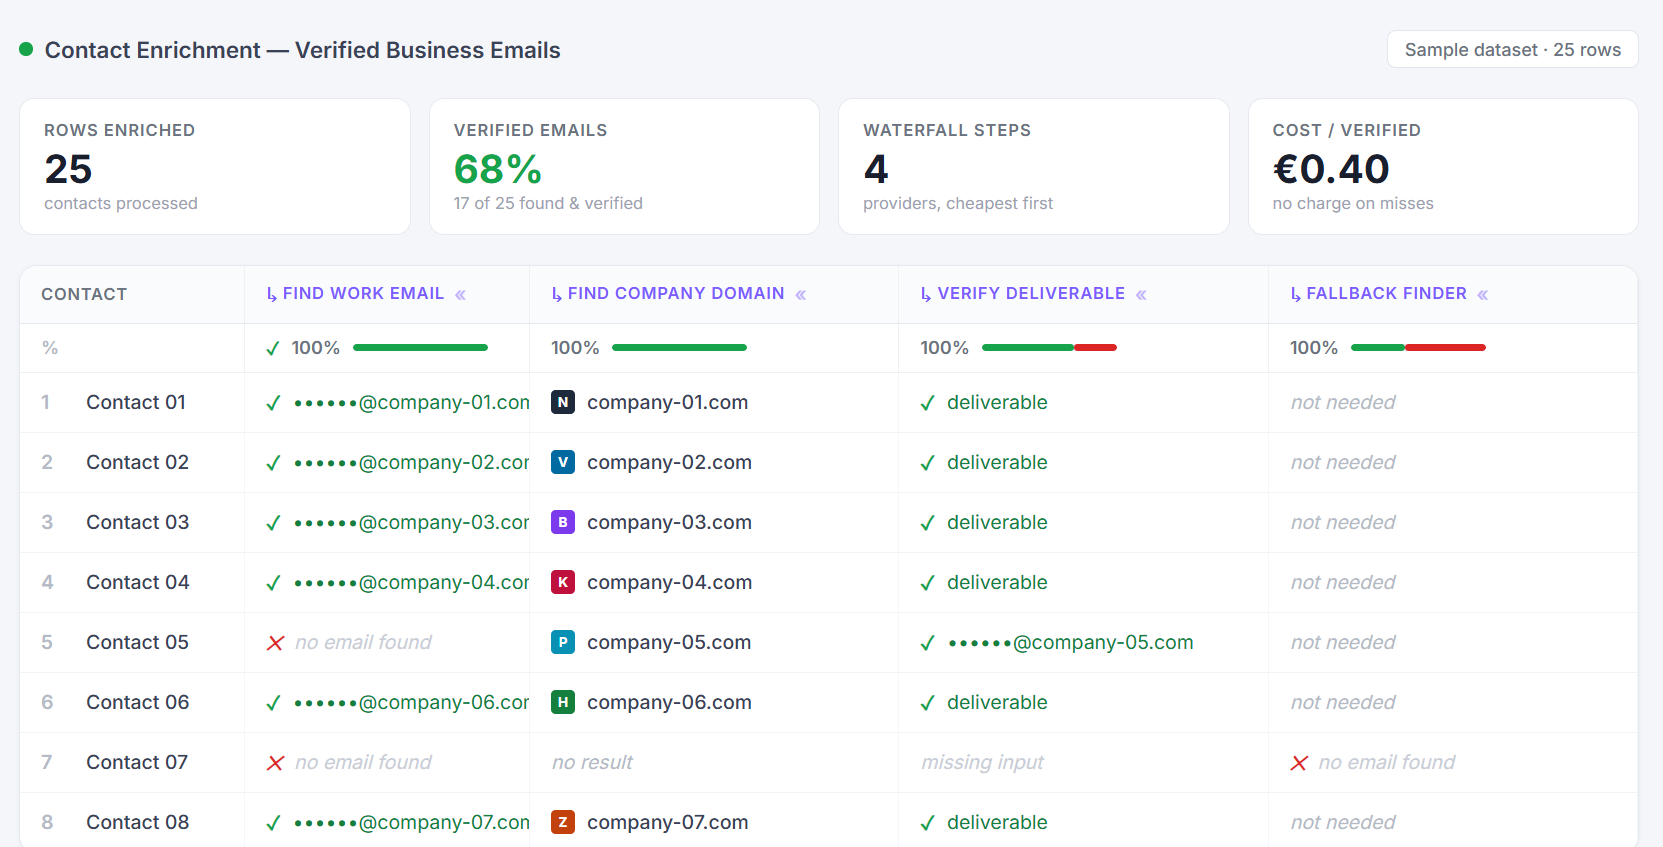Screen dimensions: 1663x847
Task: Click the red X in Contact 07's work email cell
Action: tap(276, 763)
